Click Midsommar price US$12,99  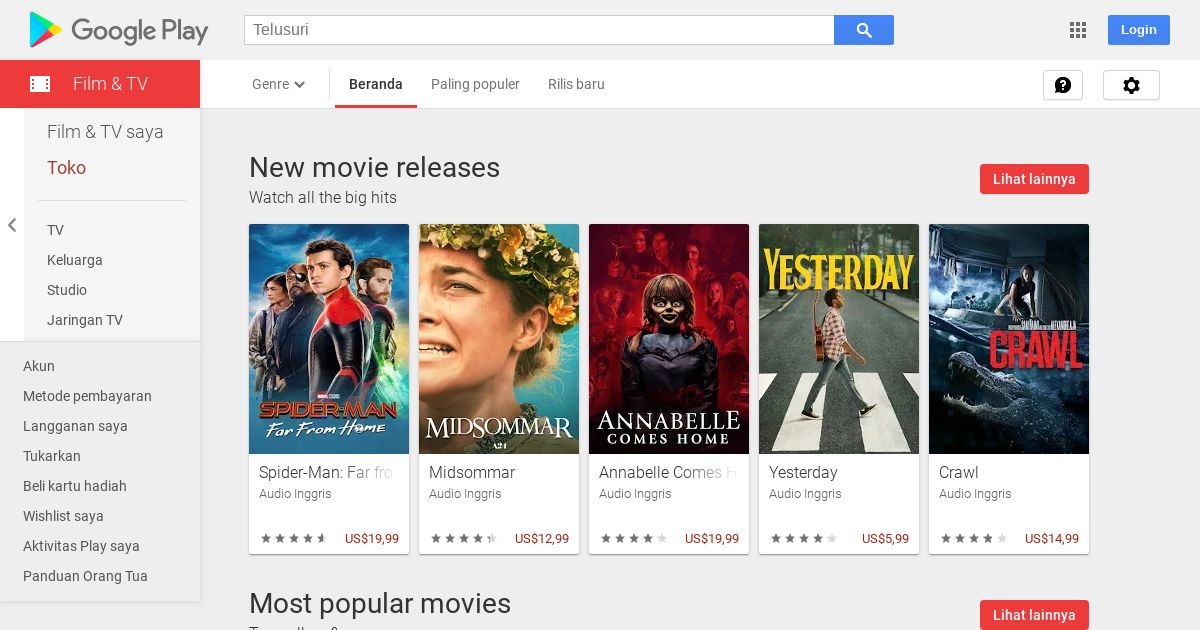(x=542, y=539)
